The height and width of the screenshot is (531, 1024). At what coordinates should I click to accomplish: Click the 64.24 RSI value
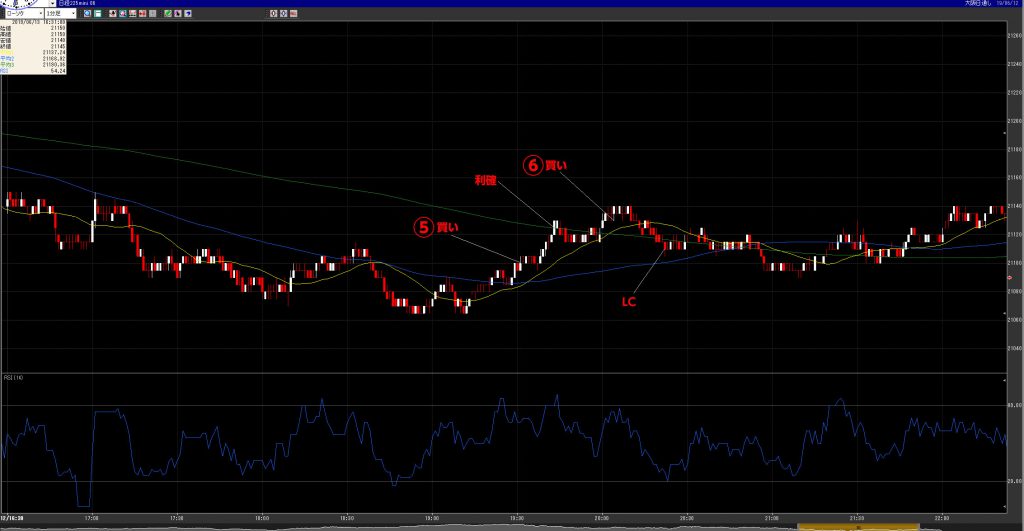[58, 71]
